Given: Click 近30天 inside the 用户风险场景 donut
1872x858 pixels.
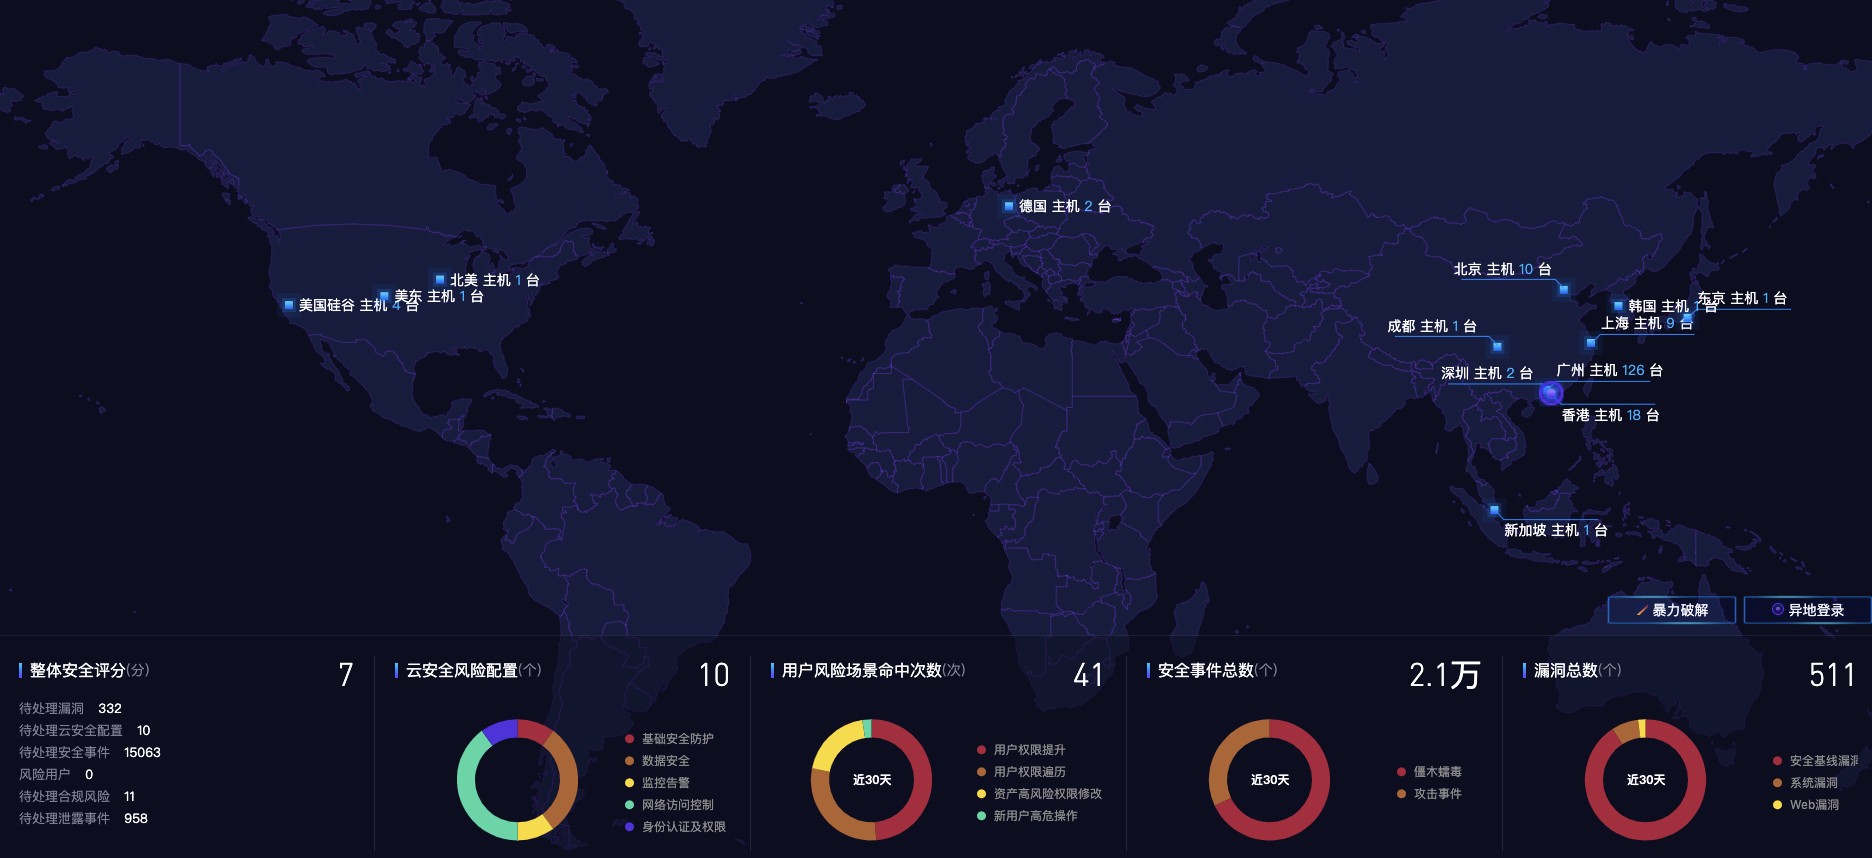Looking at the screenshot, I should [872, 780].
